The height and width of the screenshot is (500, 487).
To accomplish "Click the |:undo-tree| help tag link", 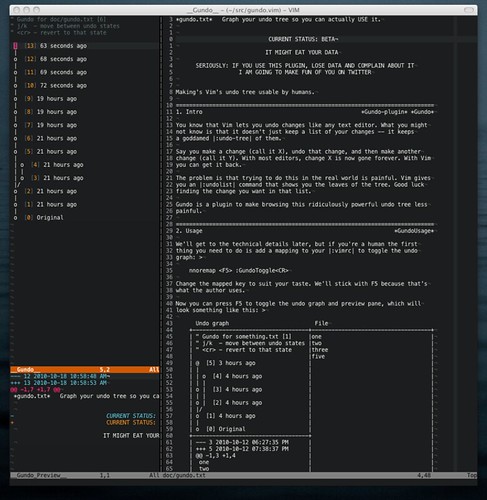I will pos(233,138).
